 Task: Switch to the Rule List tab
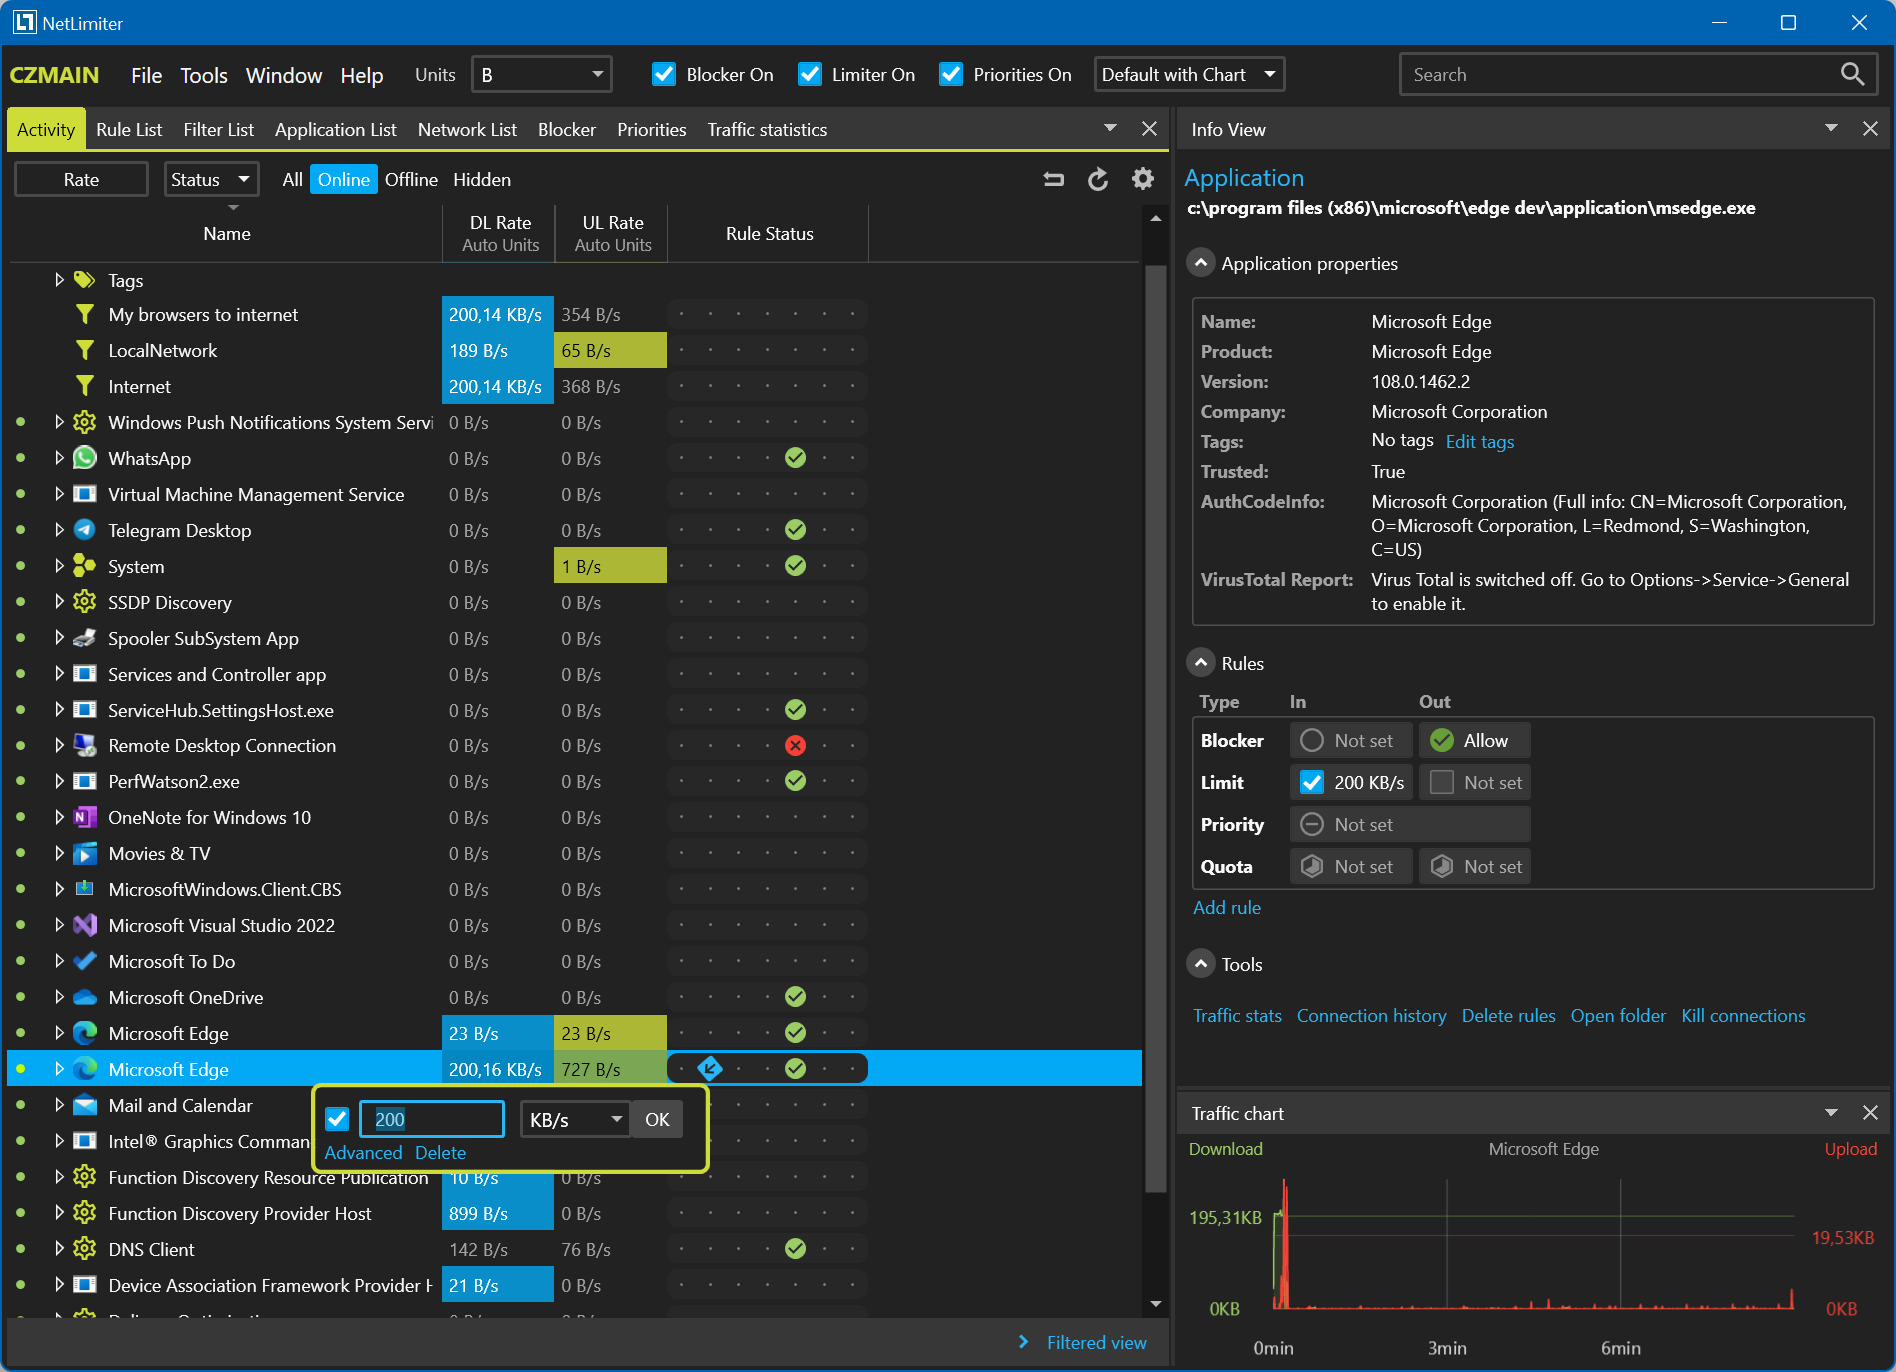129,130
